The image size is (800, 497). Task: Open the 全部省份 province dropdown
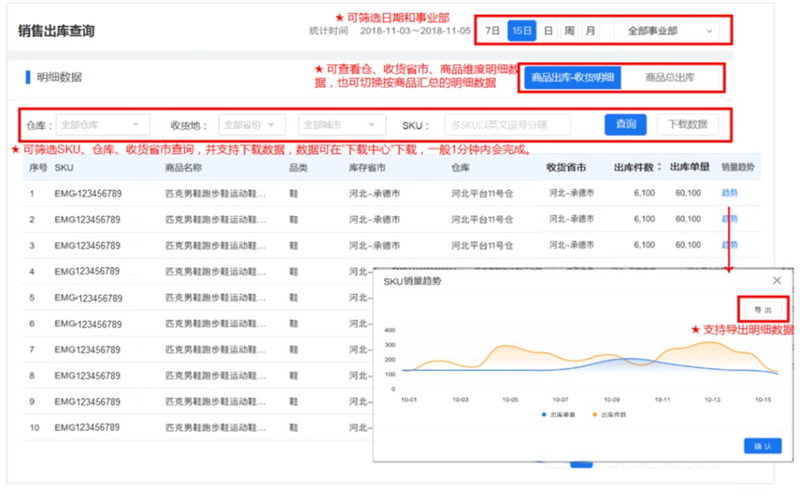click(x=254, y=125)
